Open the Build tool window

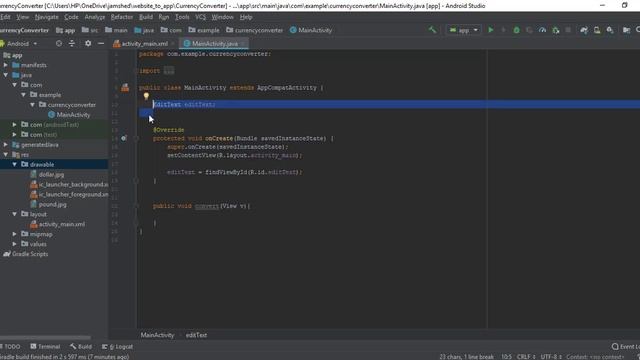(x=81, y=347)
